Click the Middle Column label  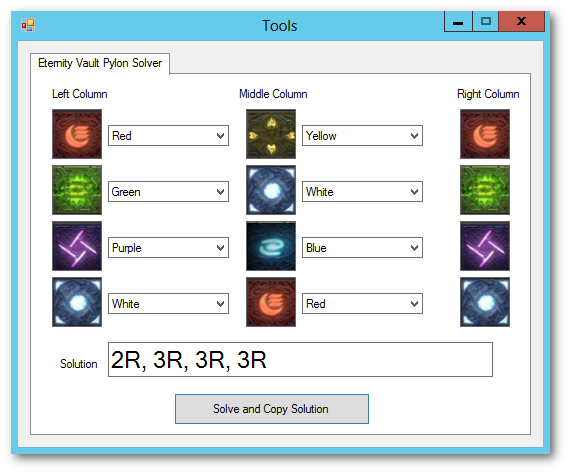(x=273, y=94)
